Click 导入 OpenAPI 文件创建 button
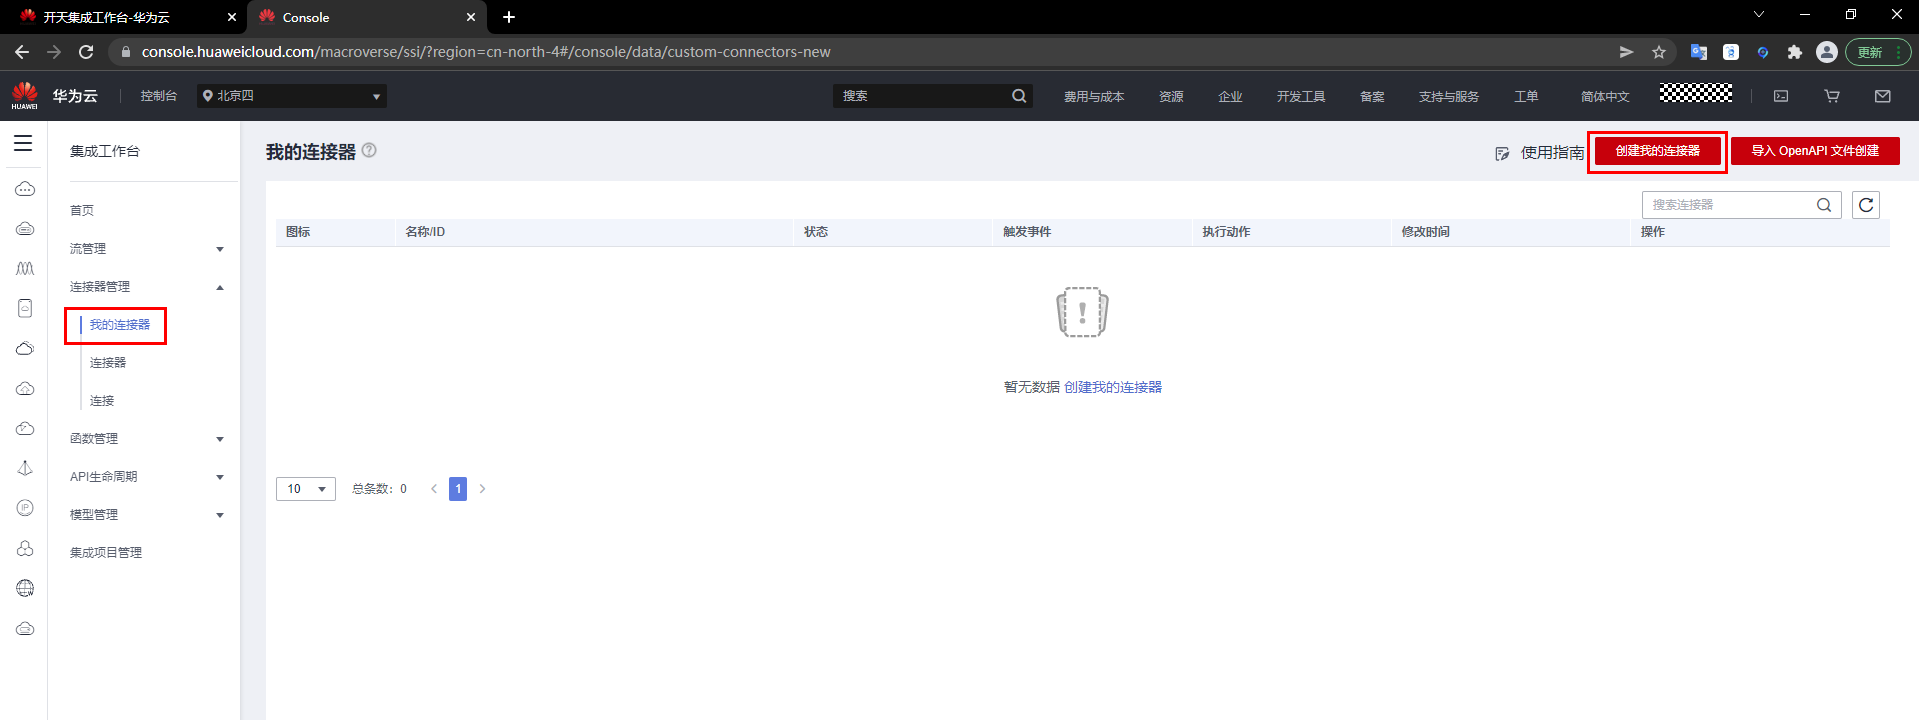The width and height of the screenshot is (1919, 720). 1815,151
